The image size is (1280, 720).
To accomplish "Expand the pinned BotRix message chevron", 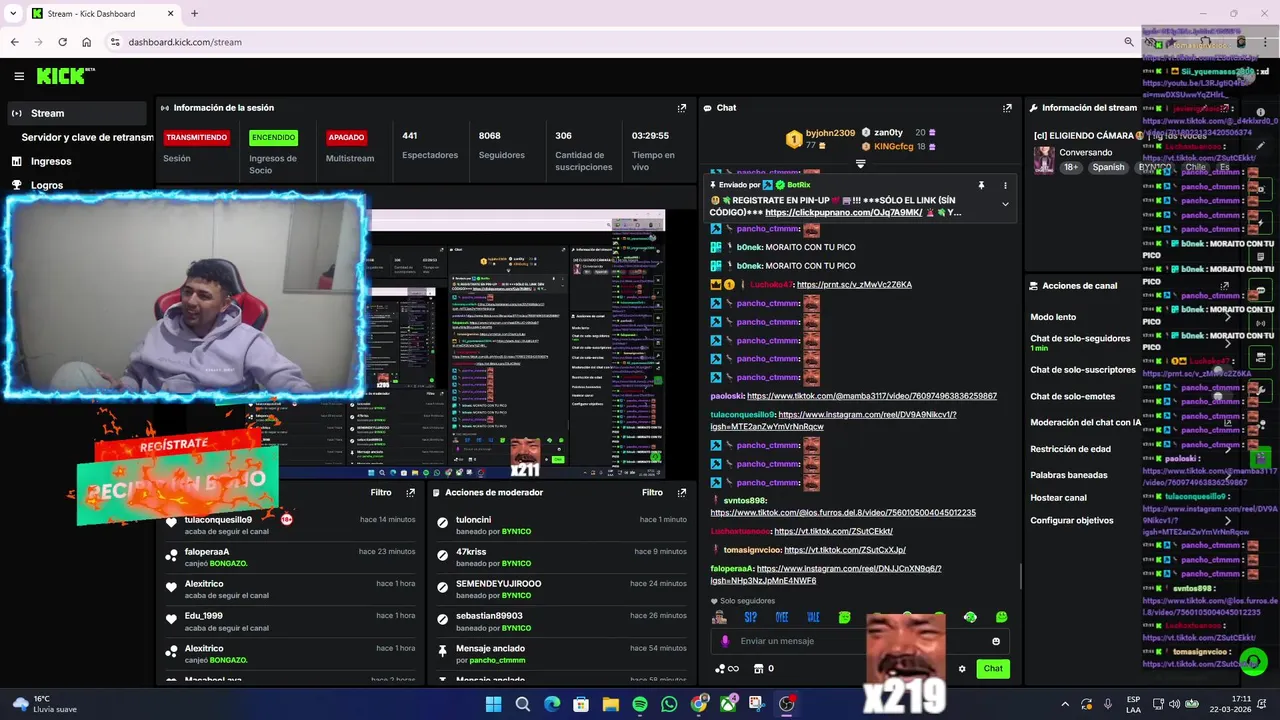I will (1005, 204).
